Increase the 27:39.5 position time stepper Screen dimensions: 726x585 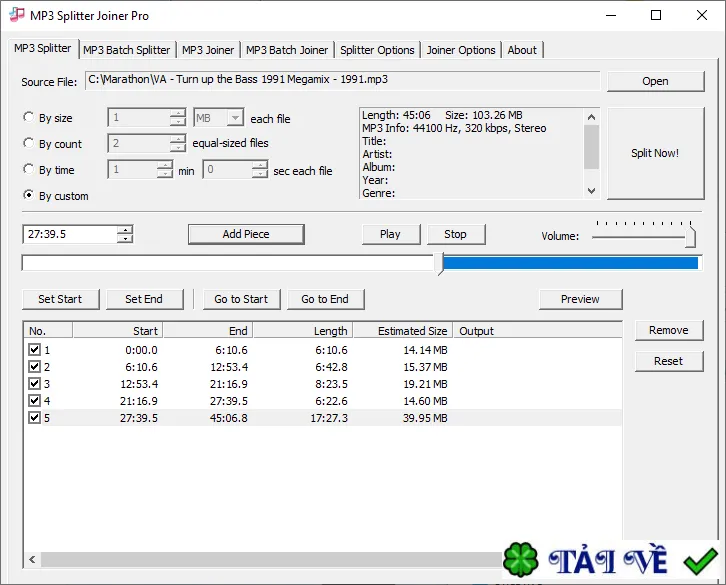click(x=125, y=230)
